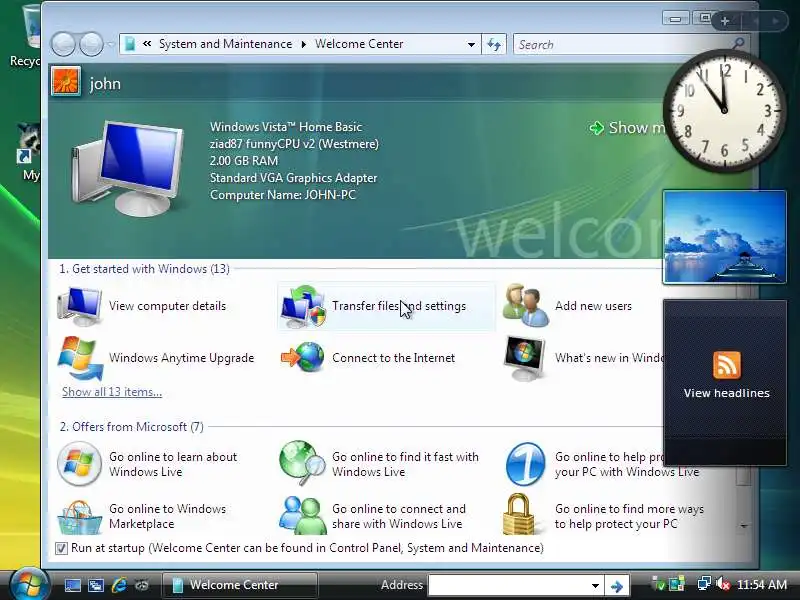Click john's user account picture
Viewport: 800px width, 600px height.
[x=66, y=81]
